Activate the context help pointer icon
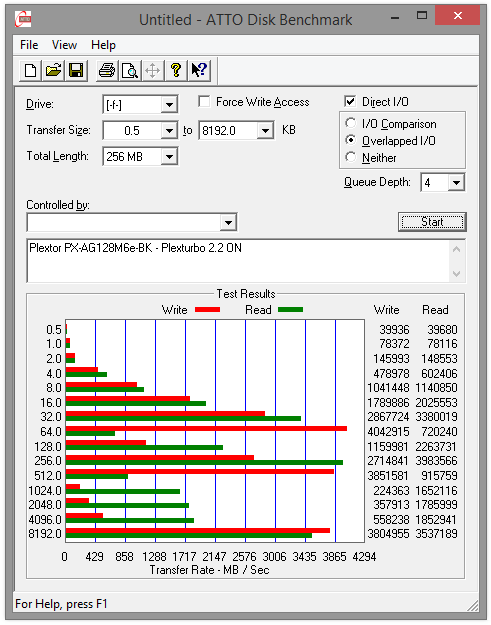491x625 pixels. (x=199, y=71)
